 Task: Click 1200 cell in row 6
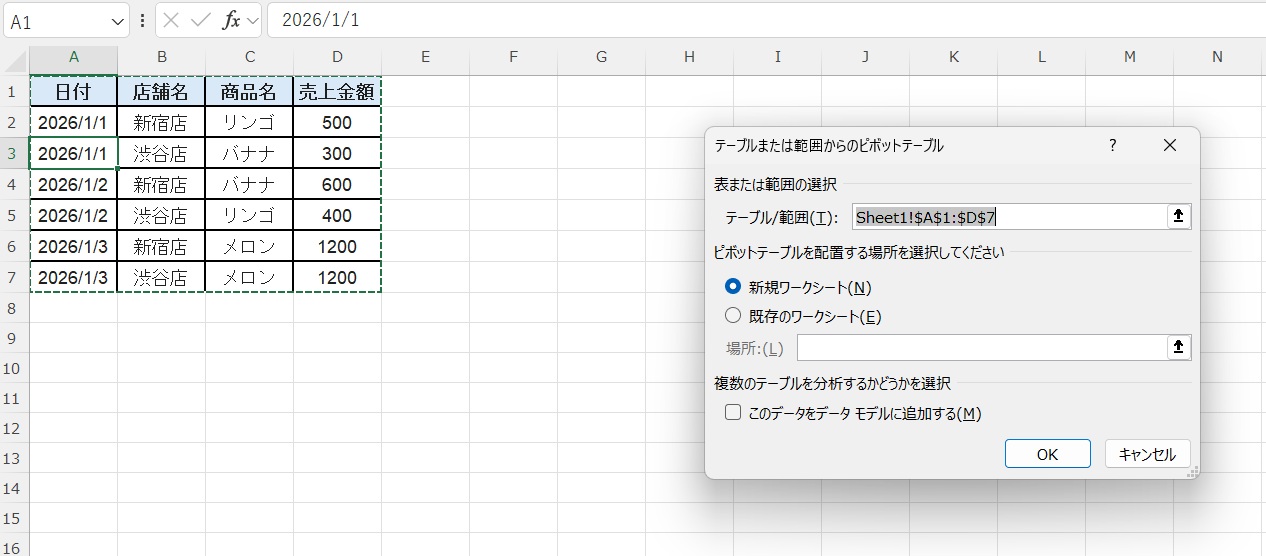coord(337,246)
